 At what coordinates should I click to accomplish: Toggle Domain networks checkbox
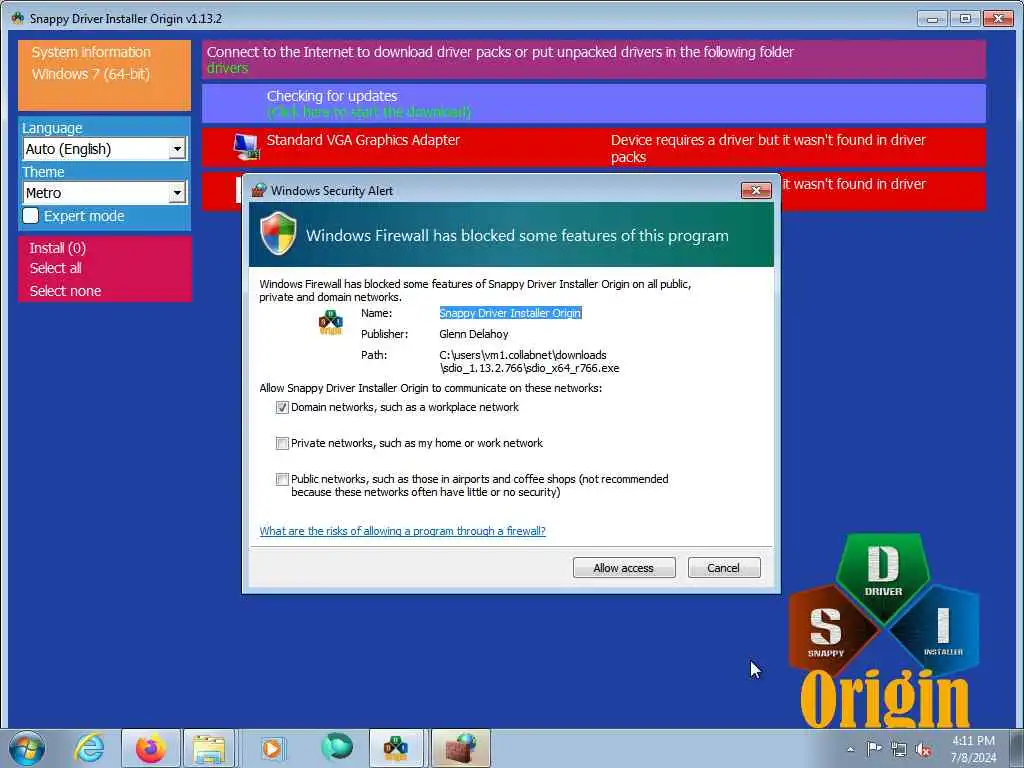(x=282, y=408)
